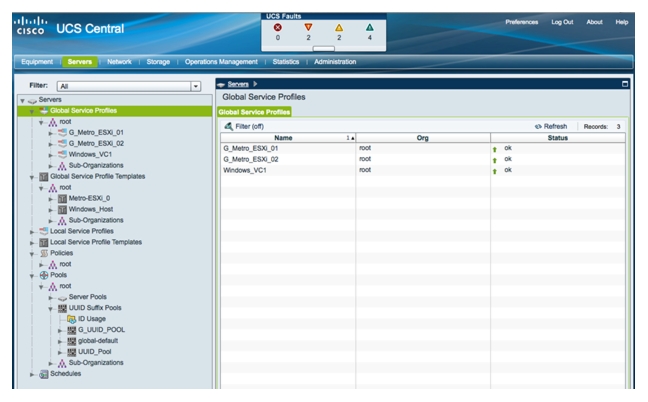Click the ID Usage icon
This screenshot has width=648, height=402.
coord(71,319)
